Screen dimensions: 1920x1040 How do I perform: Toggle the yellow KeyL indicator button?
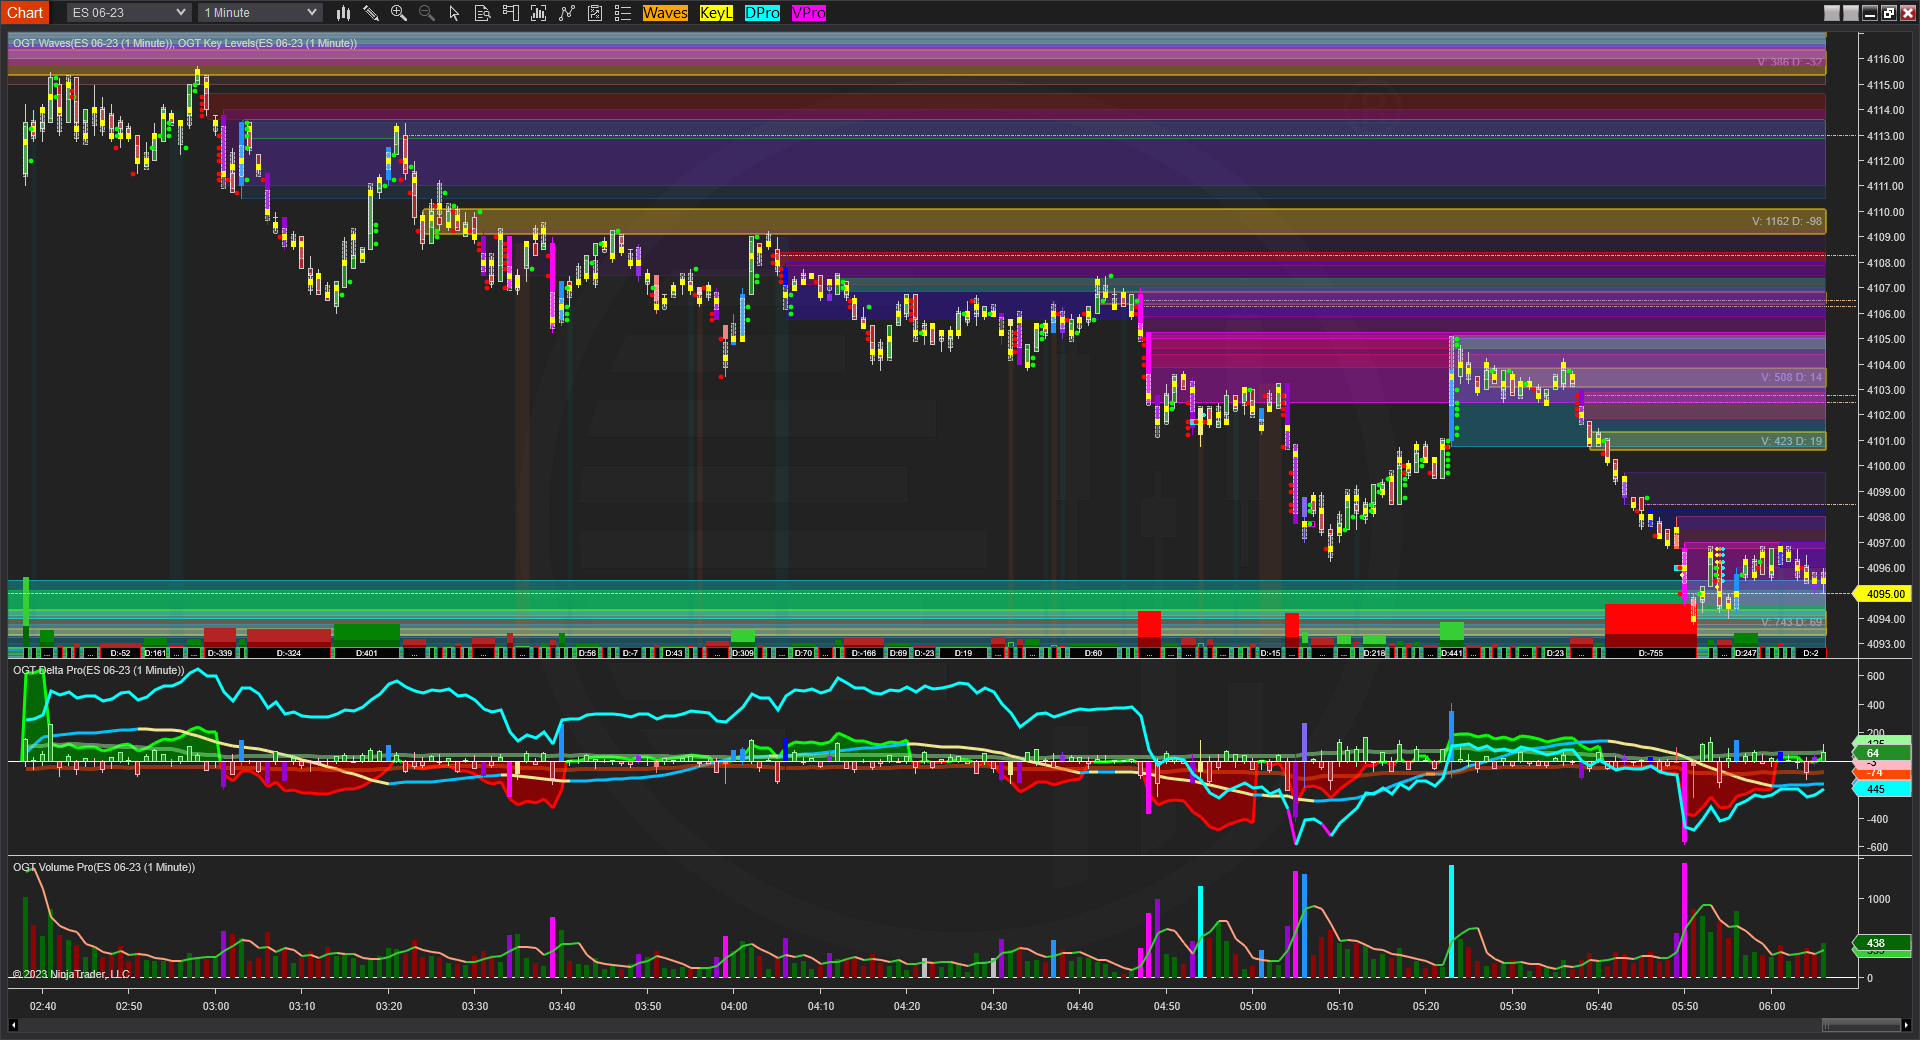tap(716, 13)
